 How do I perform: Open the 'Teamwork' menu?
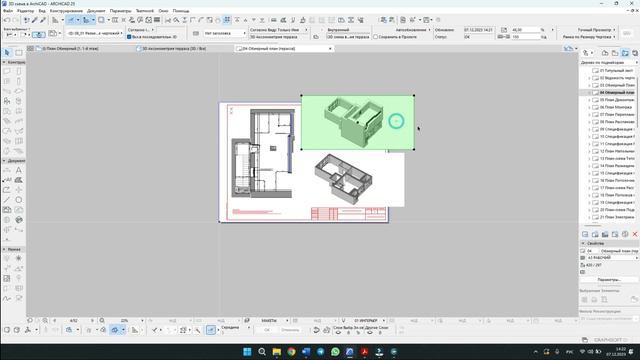tap(145, 11)
